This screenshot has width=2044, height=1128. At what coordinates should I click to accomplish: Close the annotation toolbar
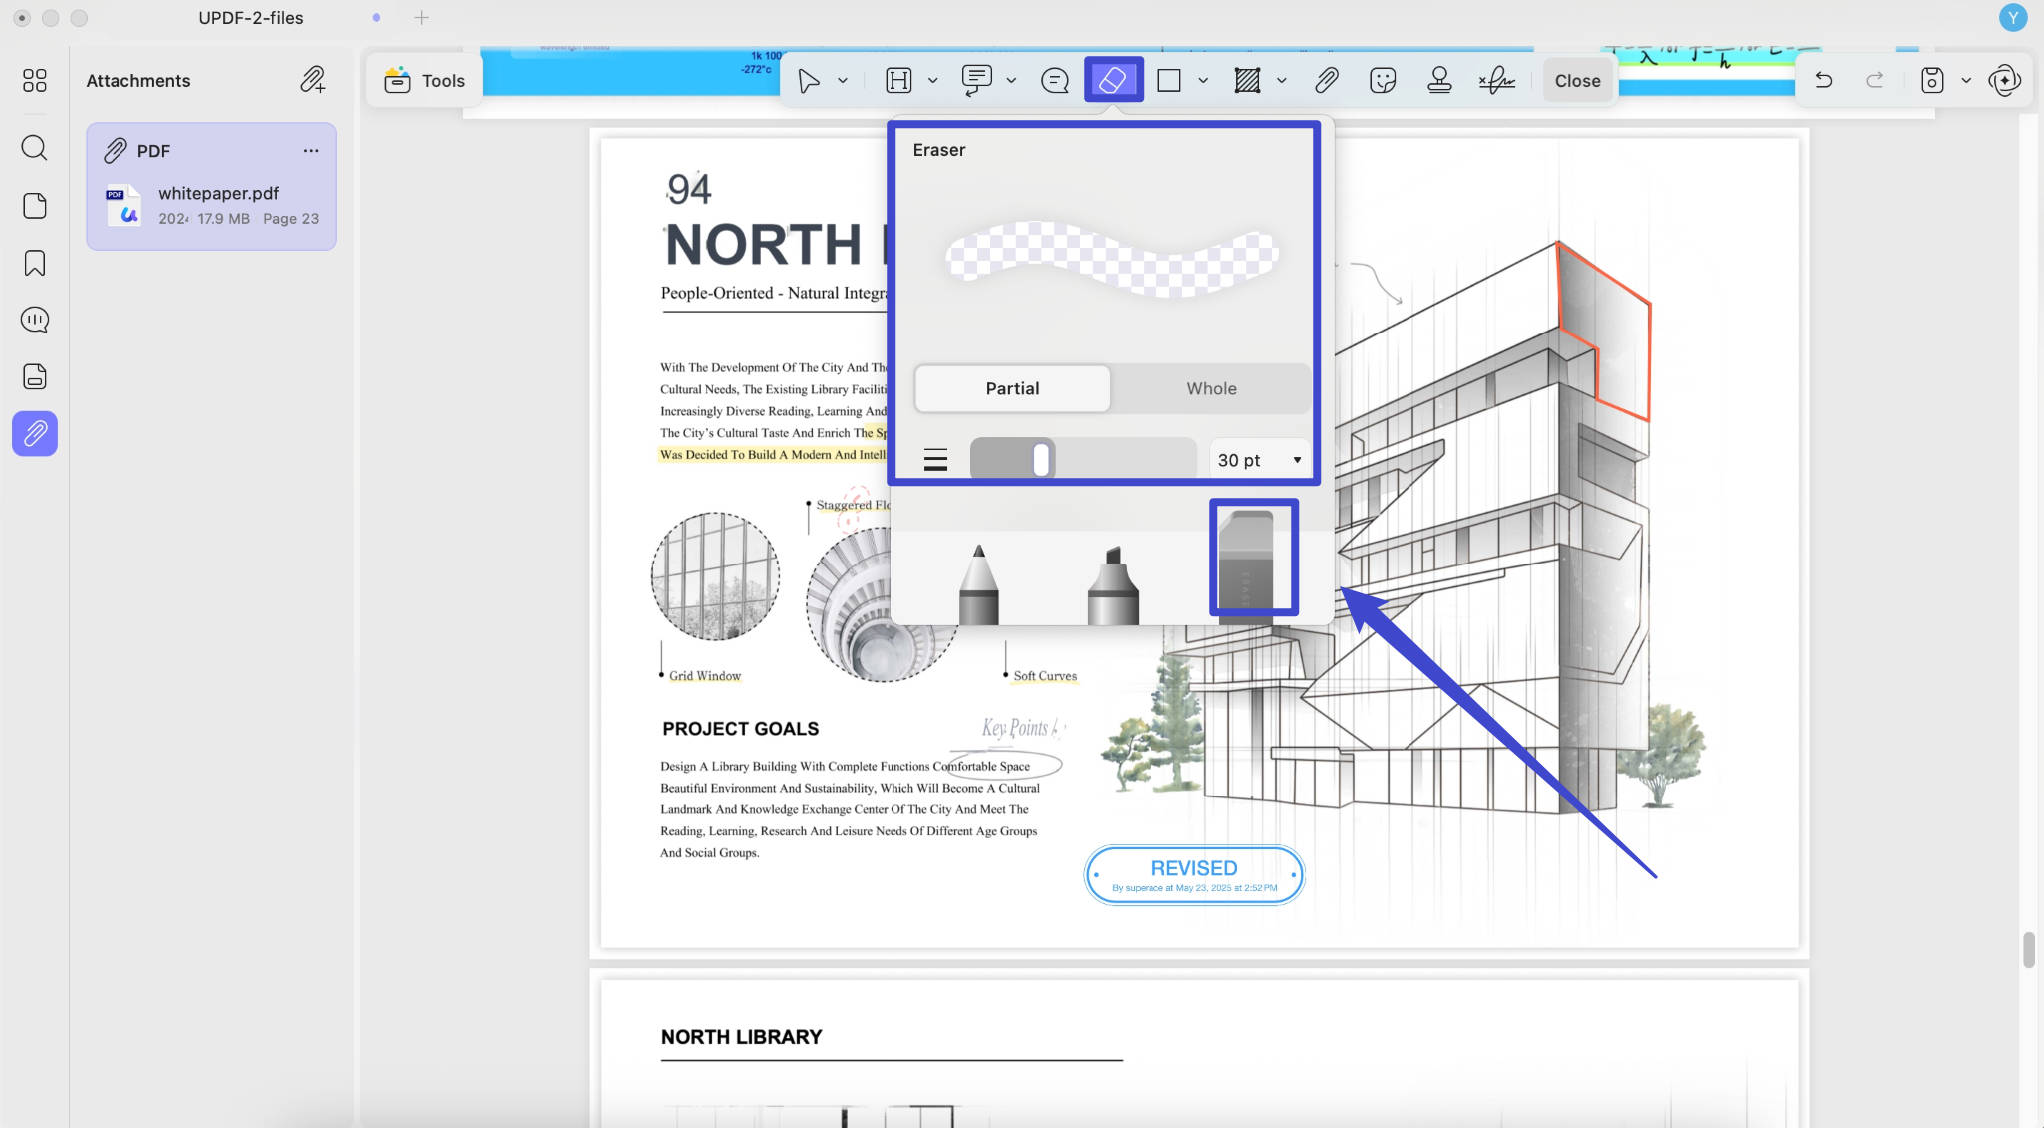(1577, 81)
